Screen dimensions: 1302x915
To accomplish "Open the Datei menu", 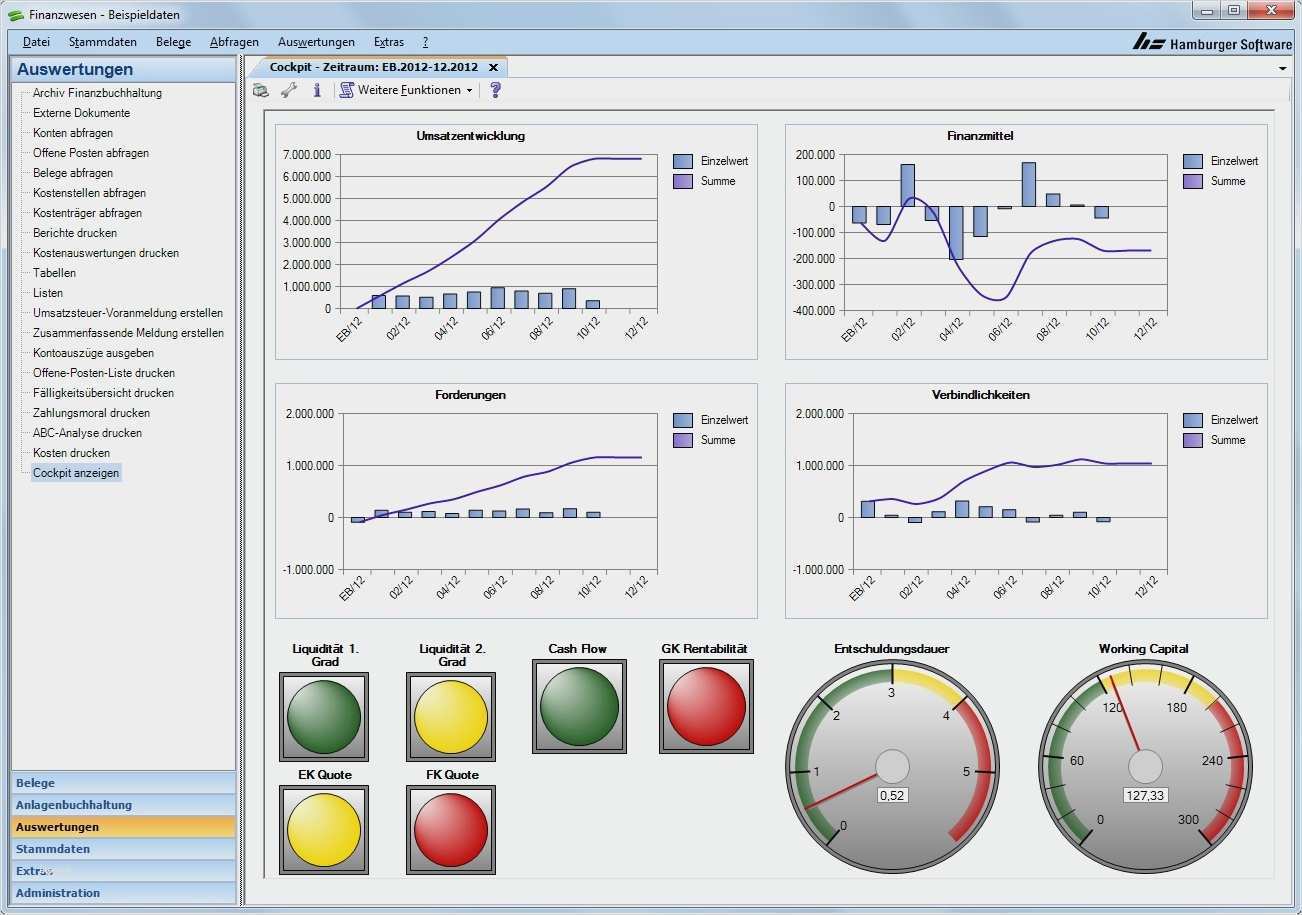I will pyautogui.click(x=36, y=42).
